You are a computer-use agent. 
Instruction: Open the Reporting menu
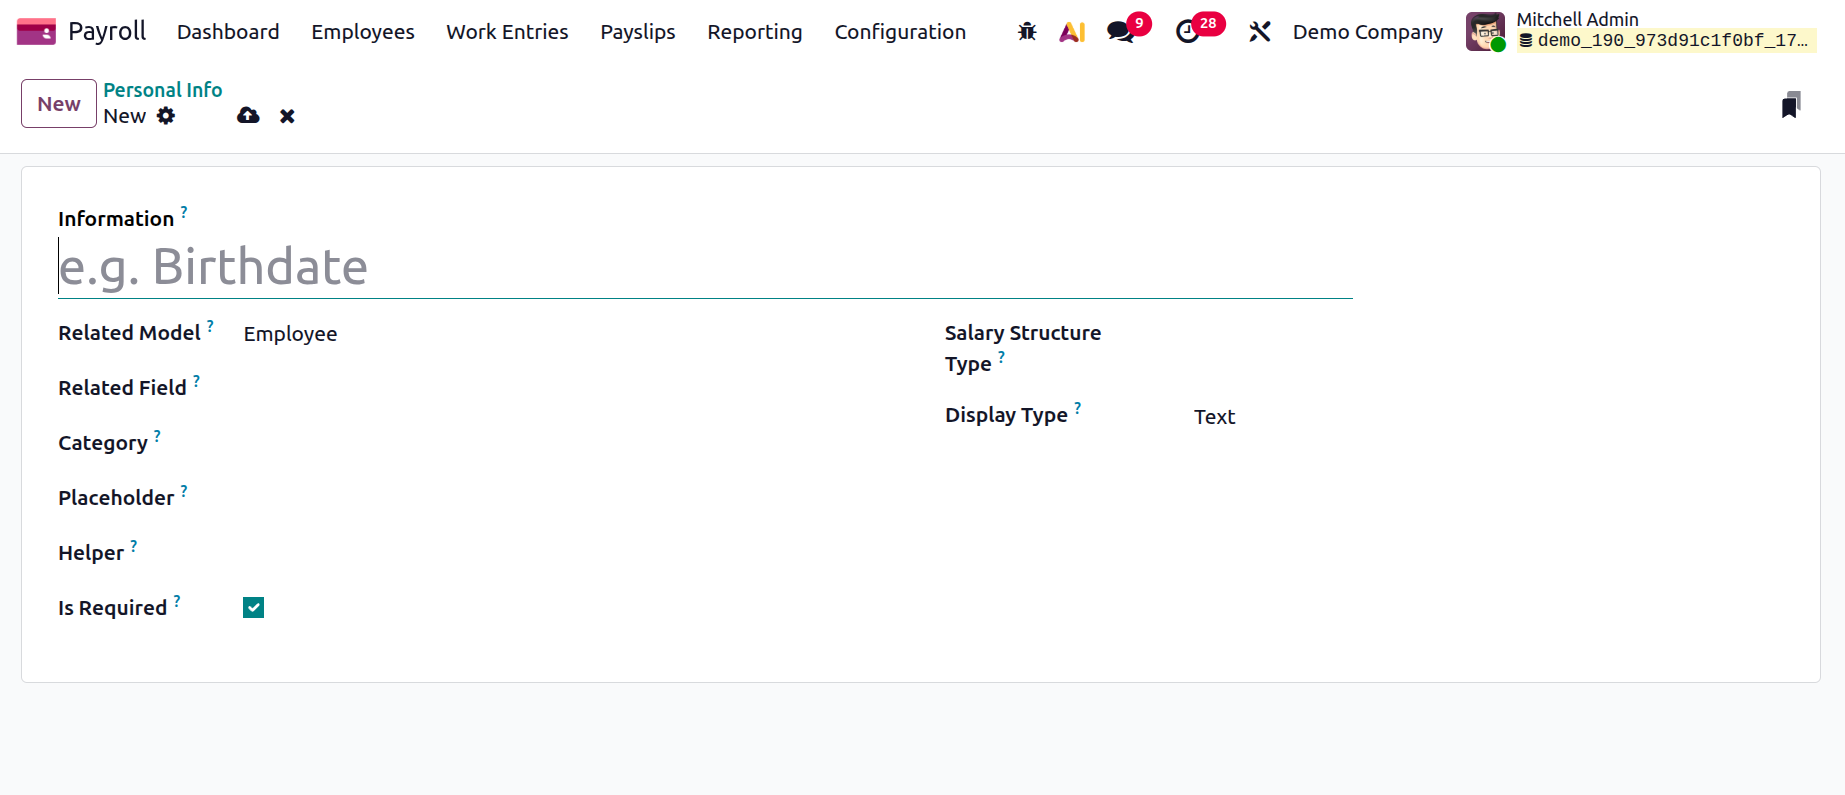(754, 32)
